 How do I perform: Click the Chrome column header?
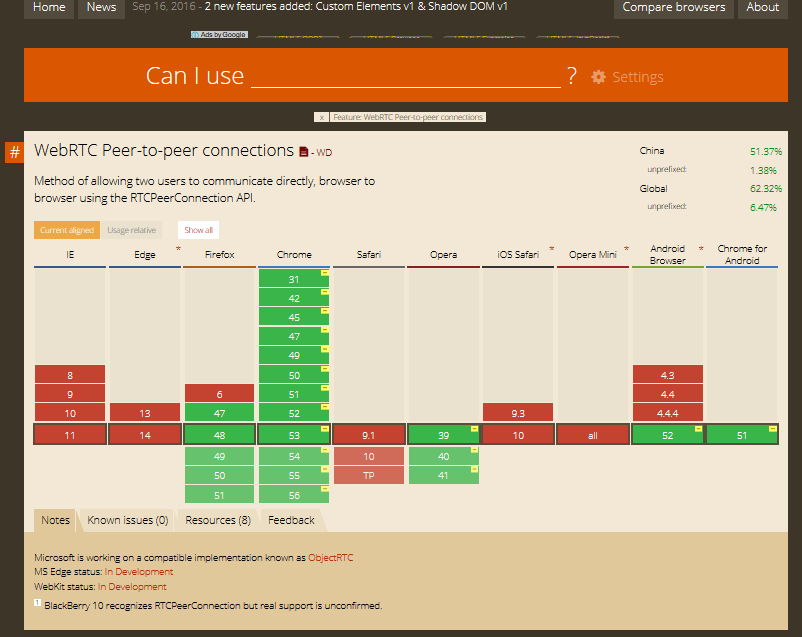[294, 254]
